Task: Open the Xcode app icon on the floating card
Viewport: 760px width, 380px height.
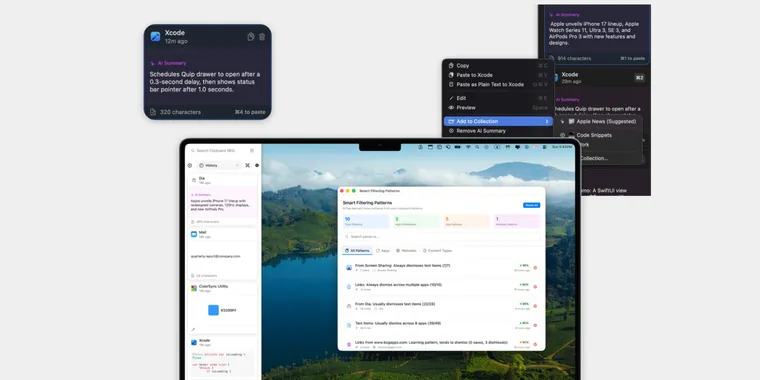Action: coord(155,37)
